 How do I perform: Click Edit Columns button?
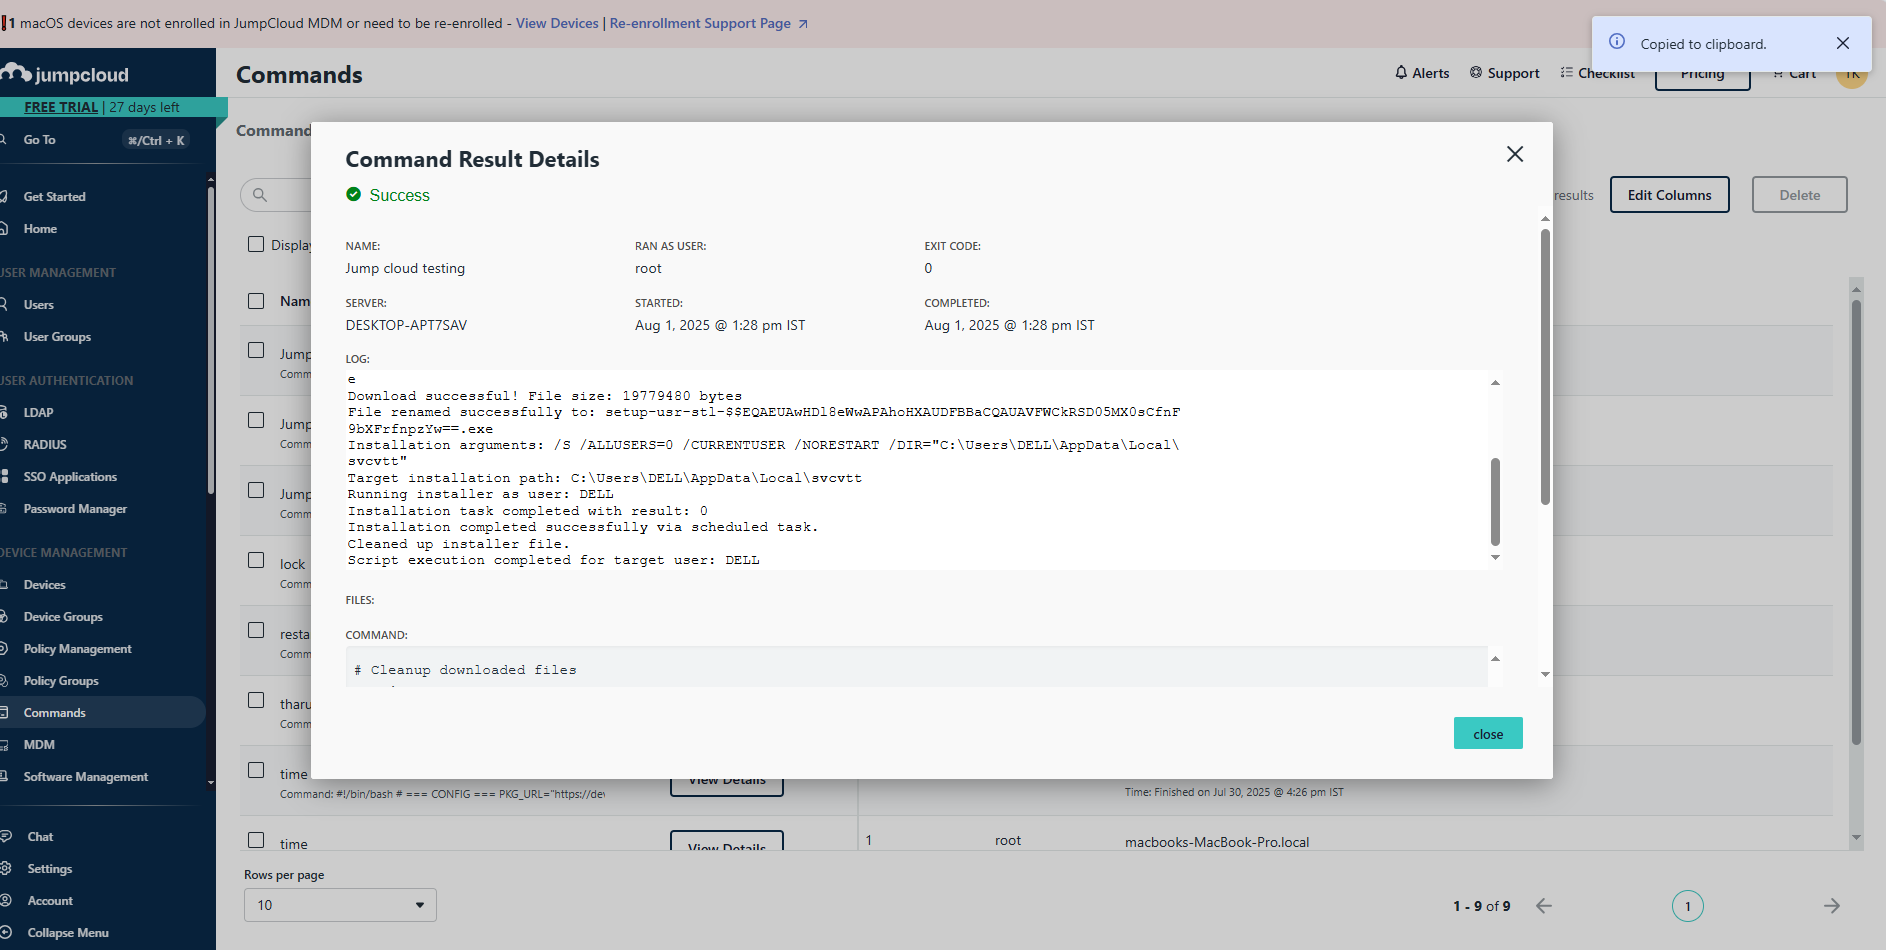(x=1669, y=195)
